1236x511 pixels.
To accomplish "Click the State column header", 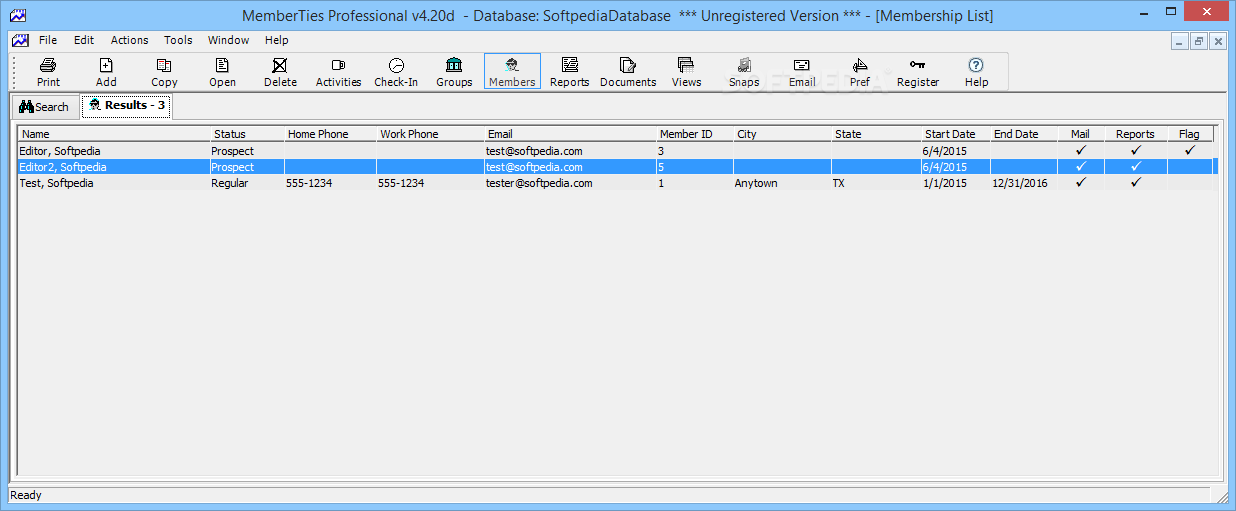I will point(876,134).
